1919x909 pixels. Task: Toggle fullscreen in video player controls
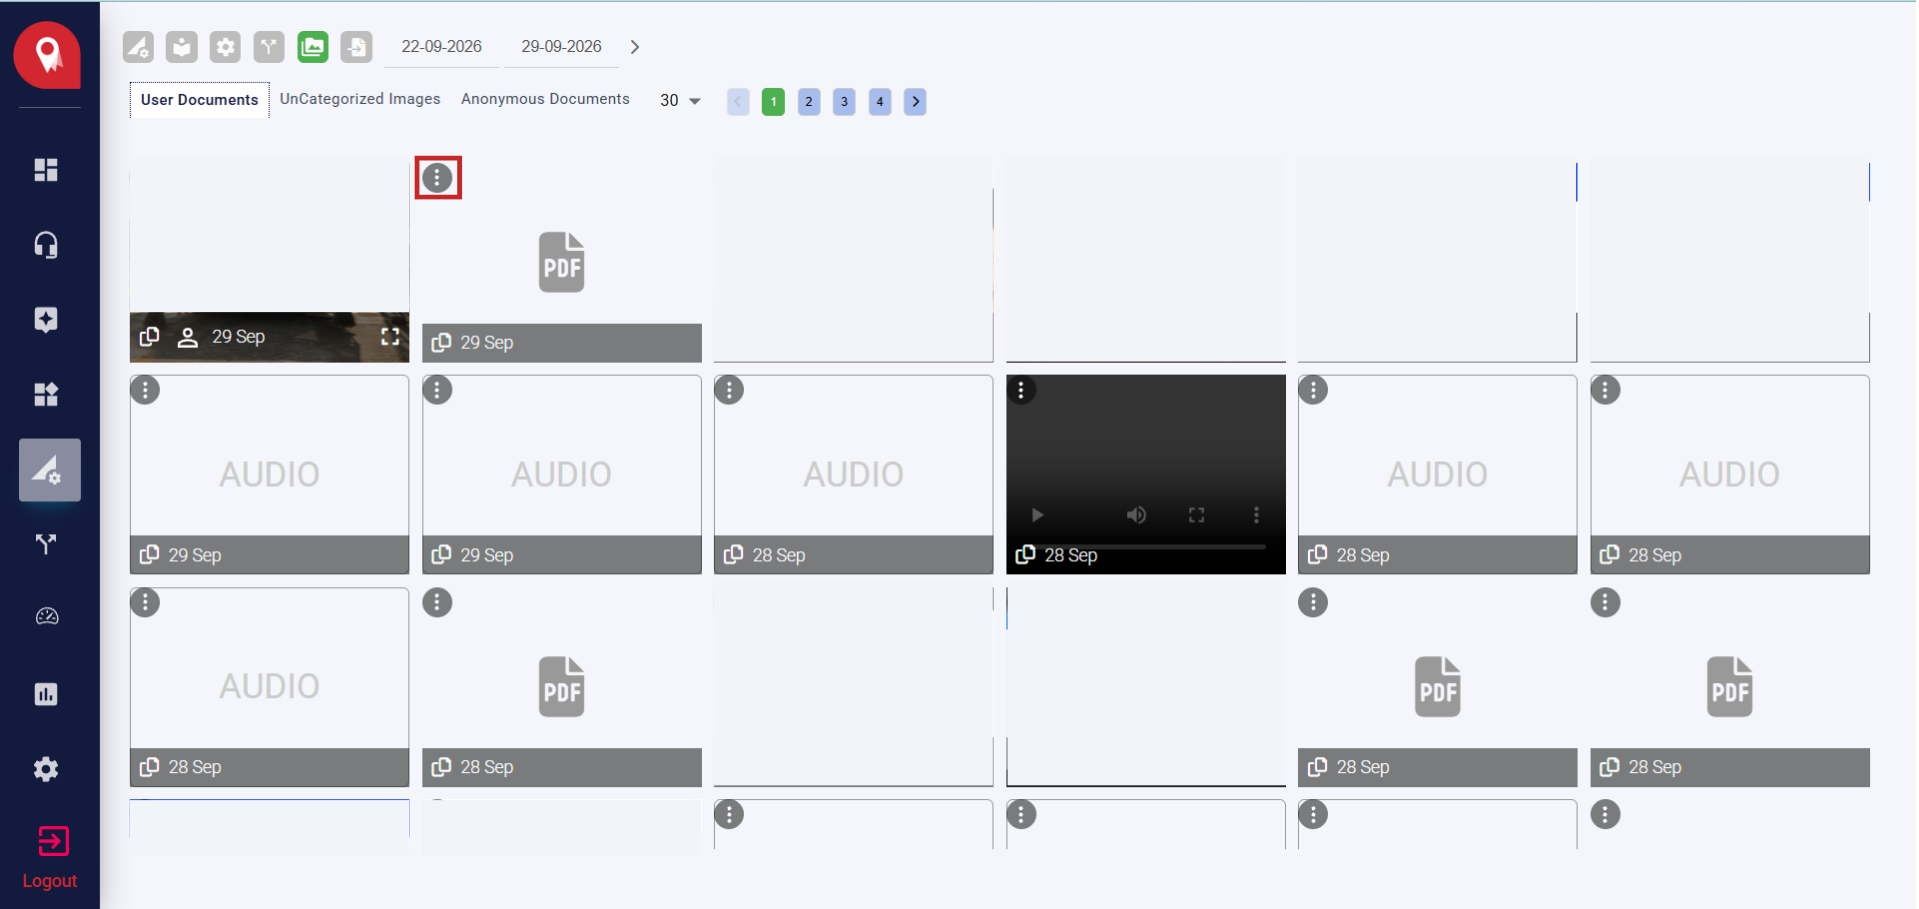tap(1196, 515)
